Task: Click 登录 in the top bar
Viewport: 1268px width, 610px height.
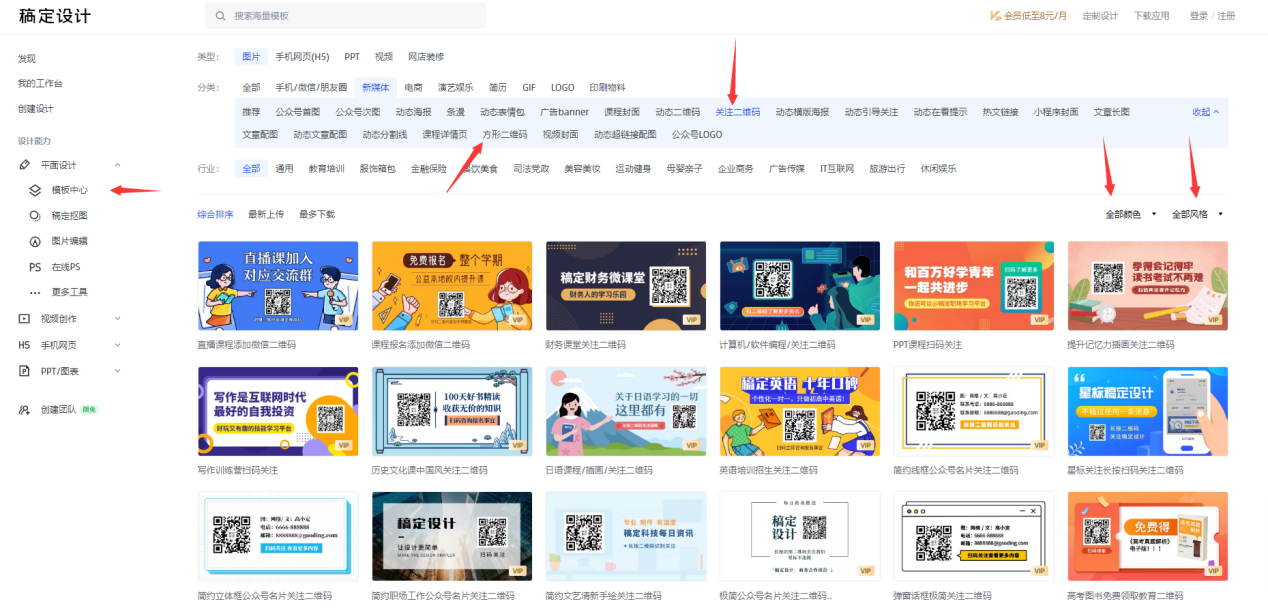Action: (1198, 16)
